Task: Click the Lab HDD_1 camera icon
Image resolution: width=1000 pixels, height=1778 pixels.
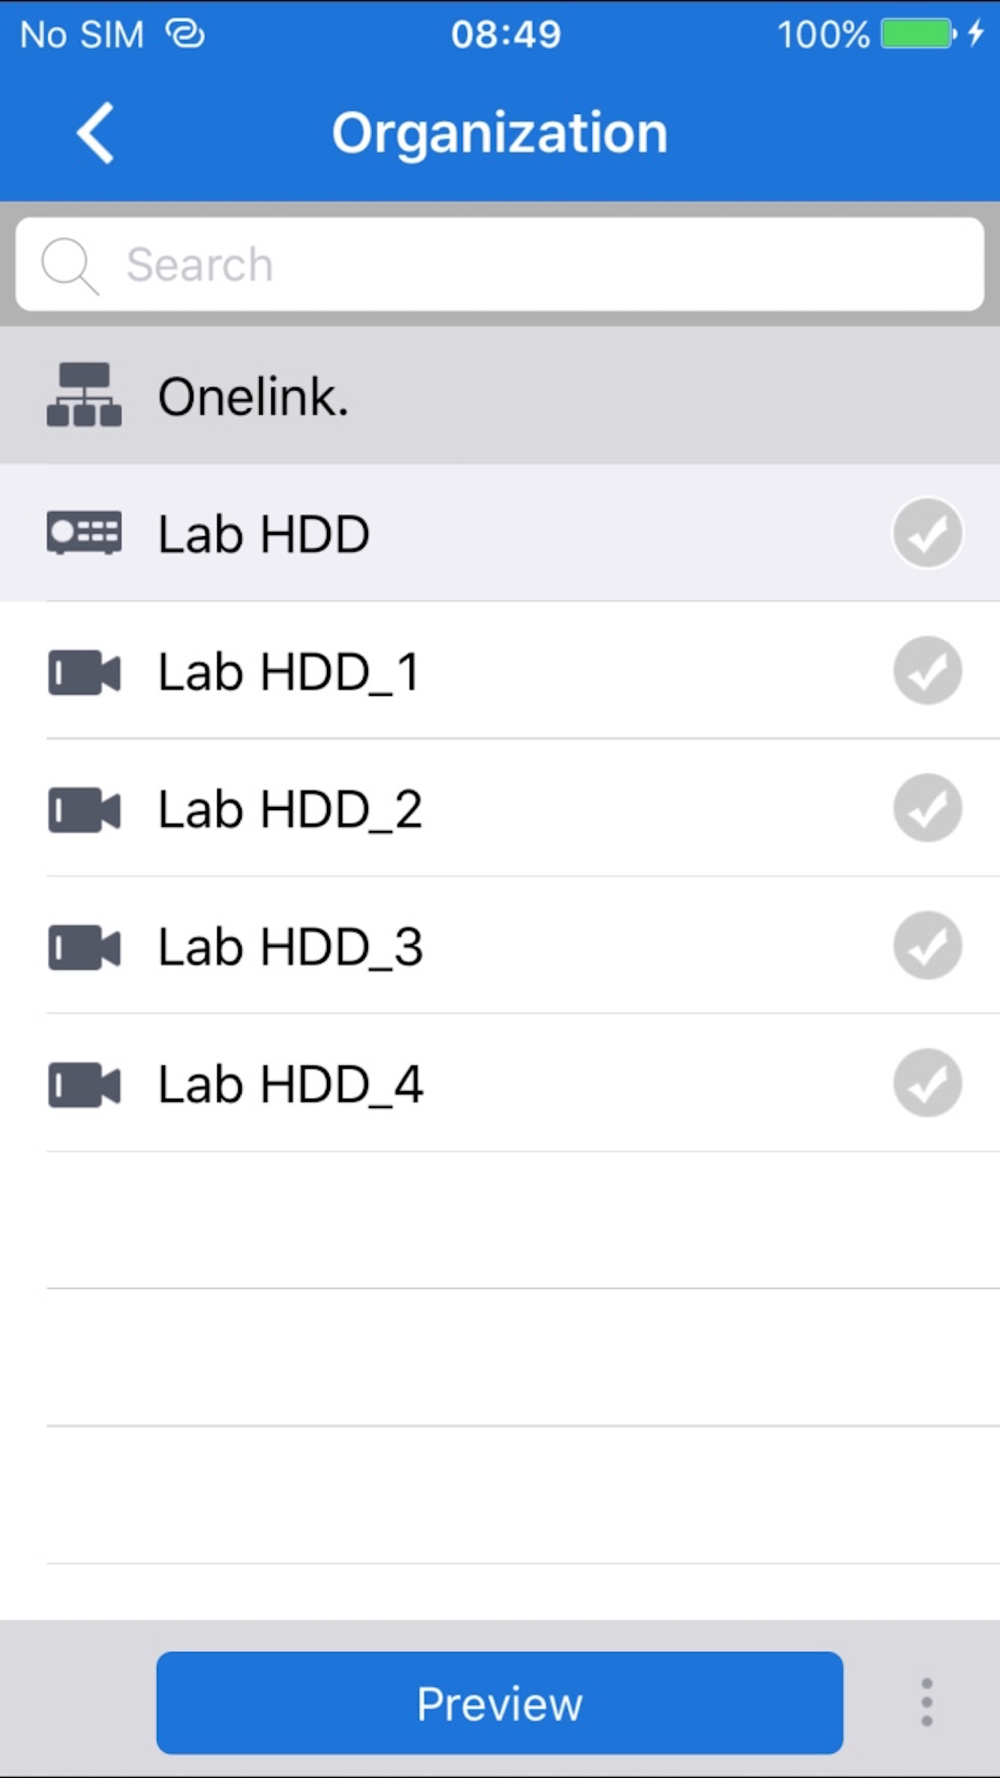Action: click(84, 672)
